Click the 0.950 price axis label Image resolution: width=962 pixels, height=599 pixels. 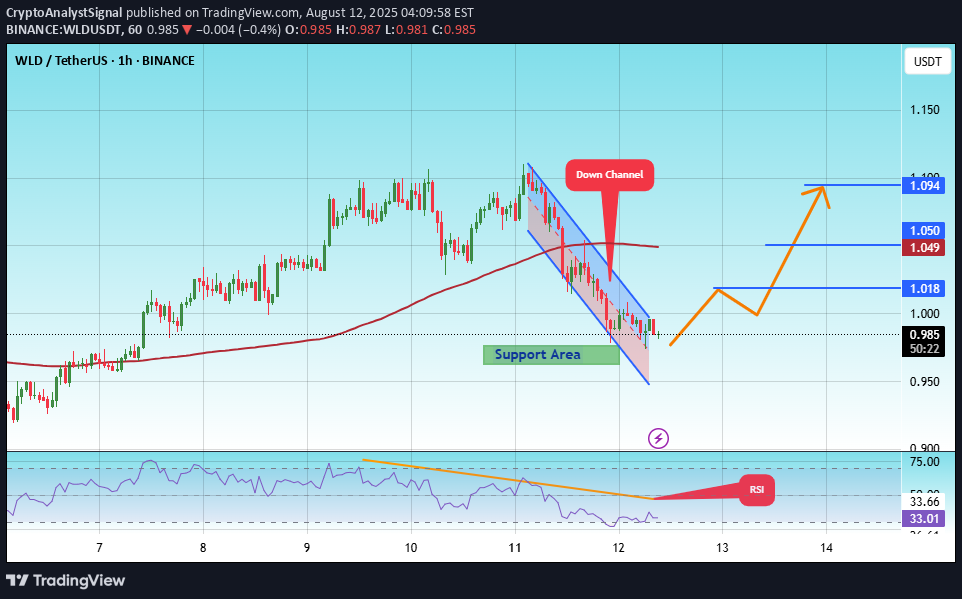pyautogui.click(x=925, y=382)
